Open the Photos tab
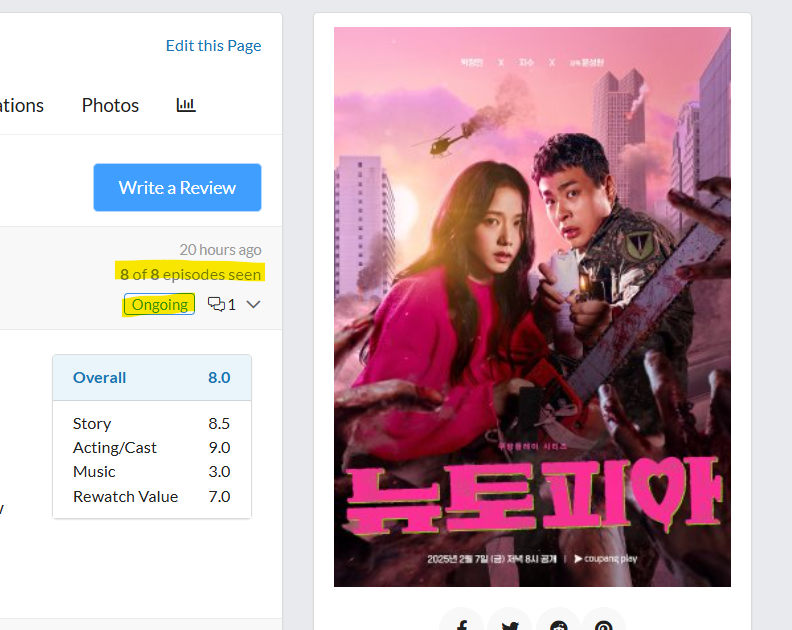792x630 pixels. pos(110,105)
